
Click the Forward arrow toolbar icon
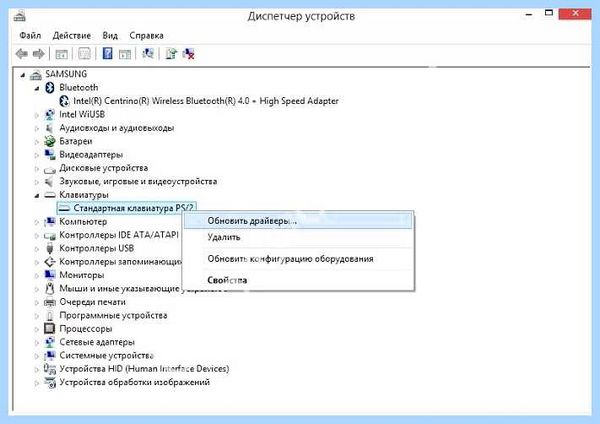[39, 54]
